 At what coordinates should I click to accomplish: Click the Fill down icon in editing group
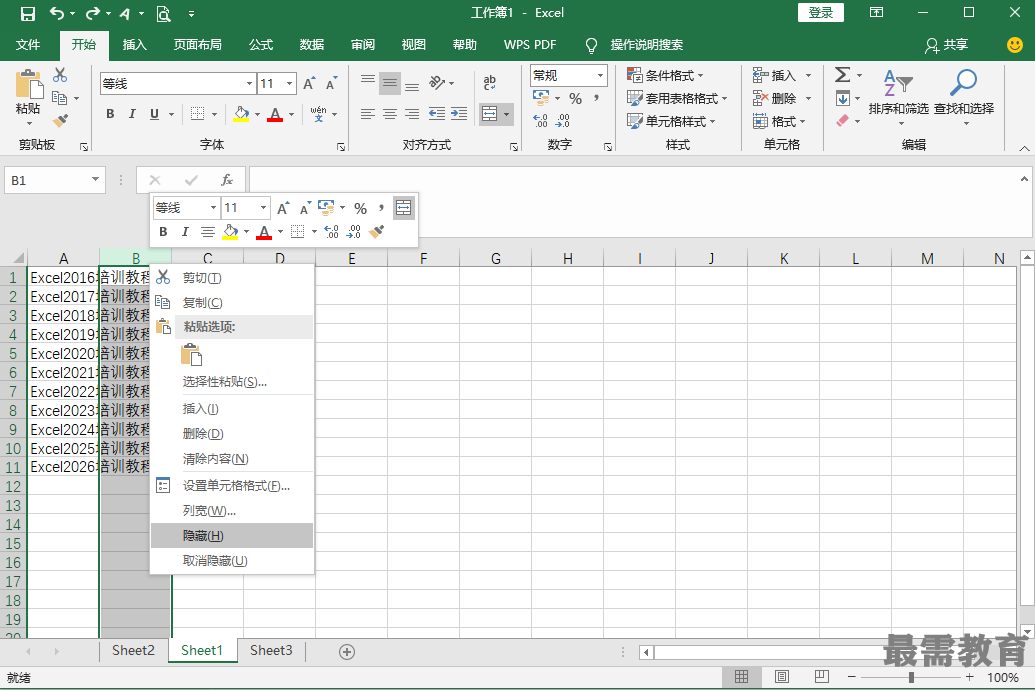point(843,99)
